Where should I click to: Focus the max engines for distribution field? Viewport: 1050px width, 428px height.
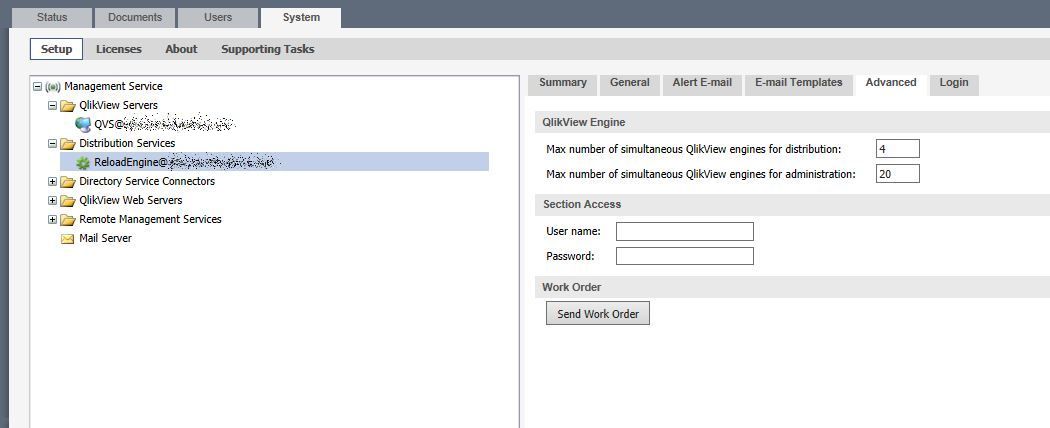(897, 149)
